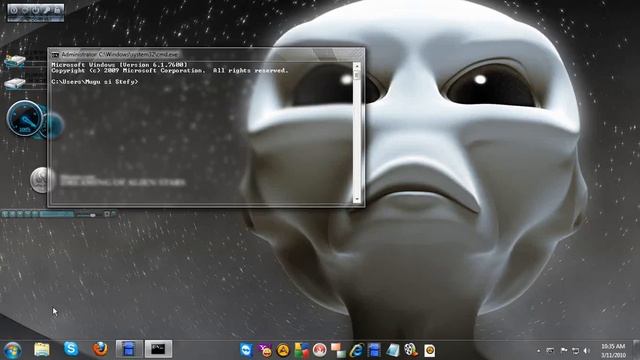Open Yahoo Messenger icon in taskbar
This screenshot has width=640, height=360.
[x=265, y=351]
